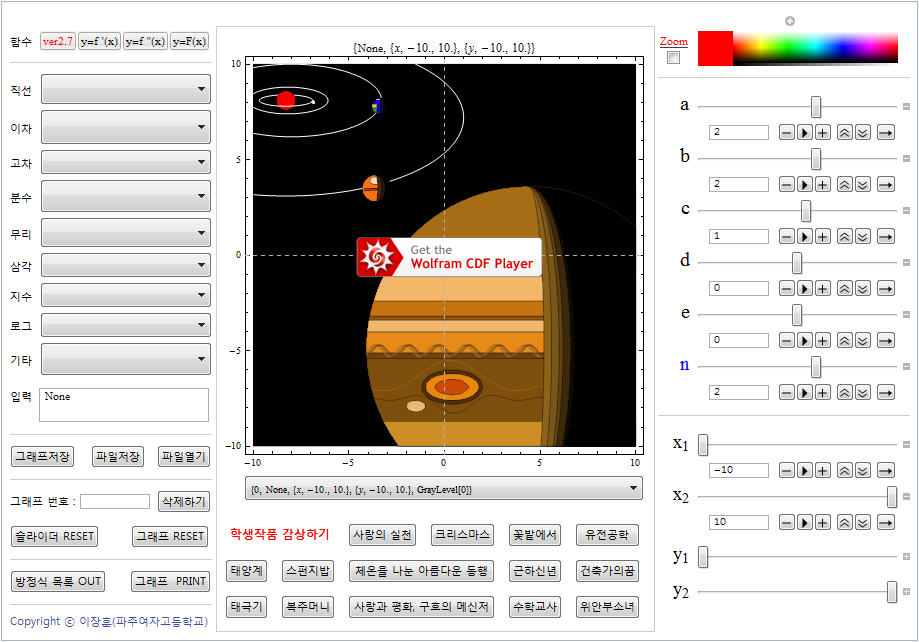
Task: Click the x2 slider handle
Action: [891, 497]
